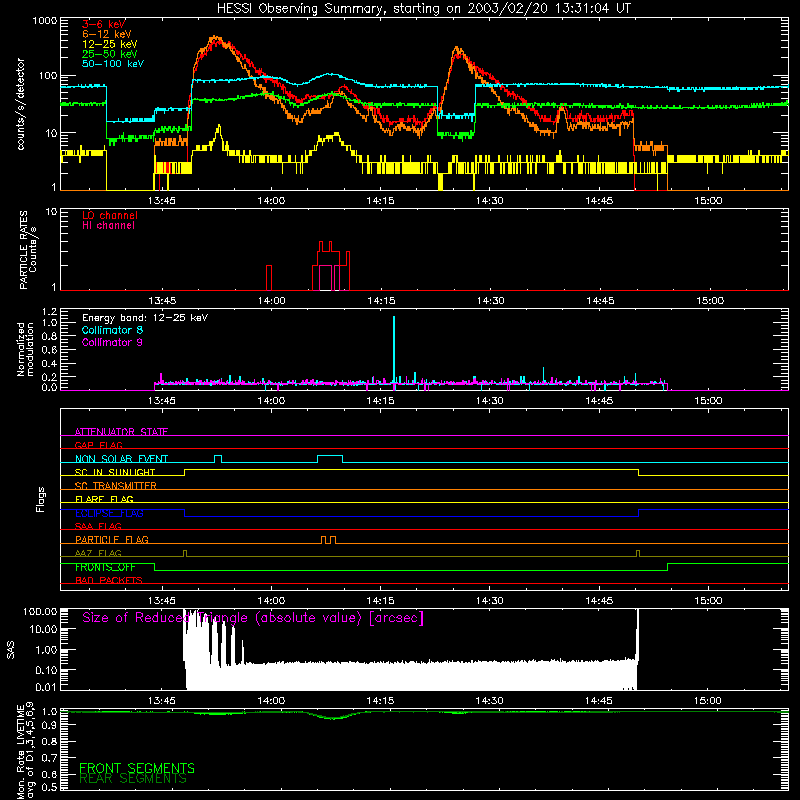Click the double orange PARTICLE_FLAG pulse

329,540
